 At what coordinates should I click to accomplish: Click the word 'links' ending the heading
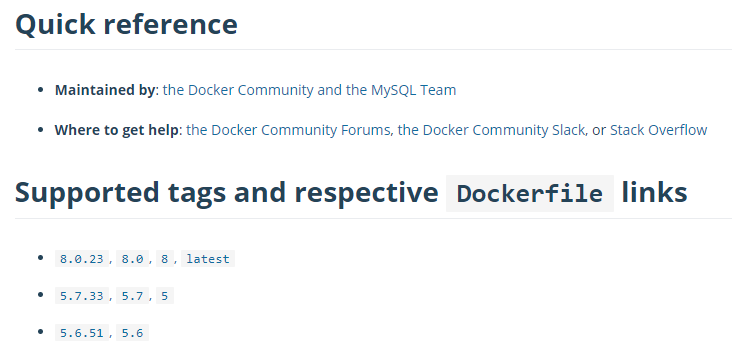point(655,192)
